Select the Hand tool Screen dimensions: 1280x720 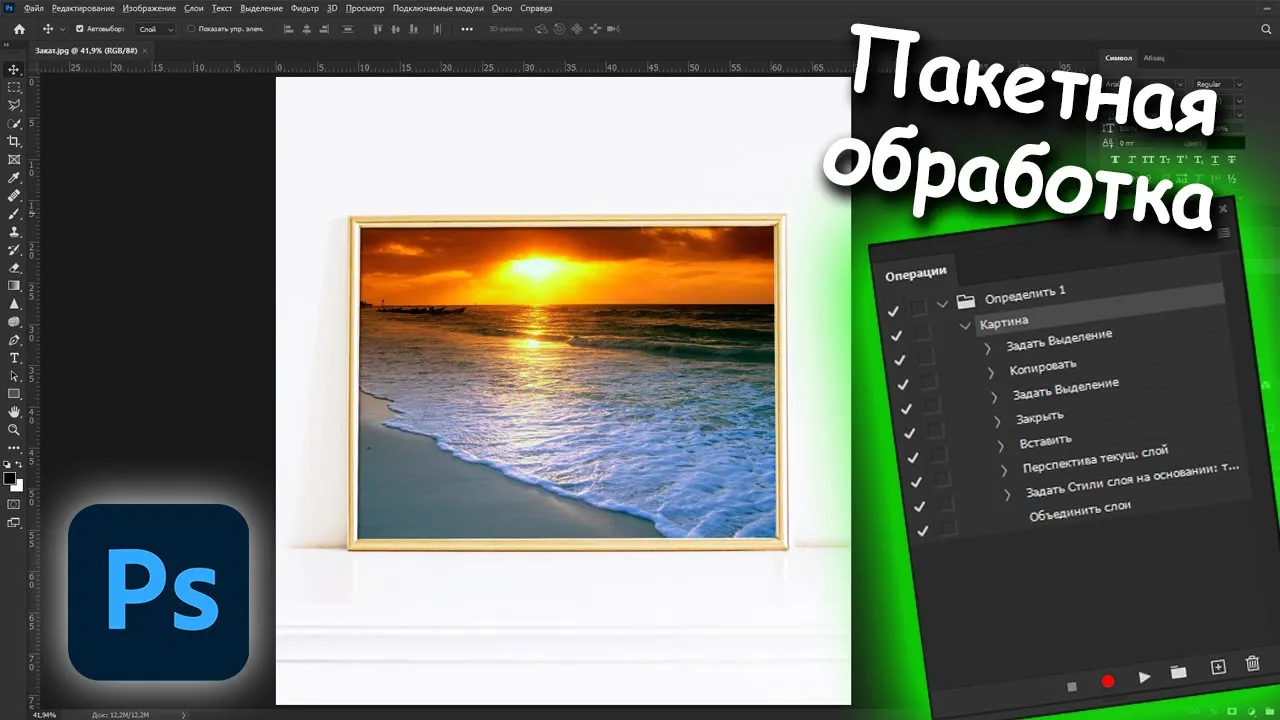click(x=14, y=412)
